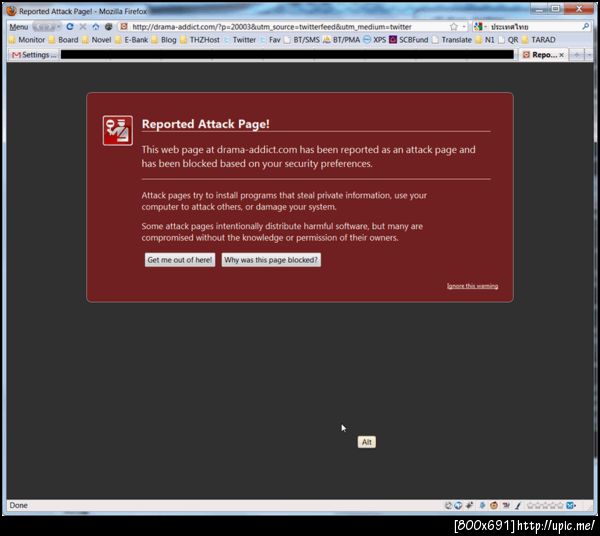Open the Monitor bookmark folder
The width and height of the screenshot is (600, 536).
point(27,39)
